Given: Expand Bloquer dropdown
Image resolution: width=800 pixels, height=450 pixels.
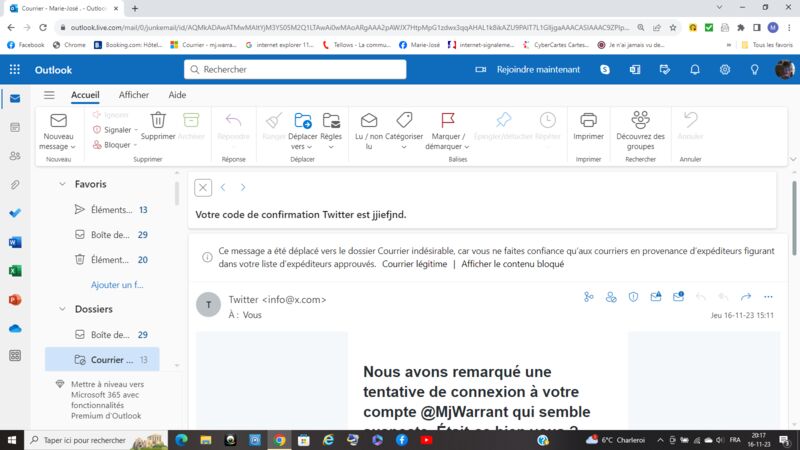Looking at the screenshot, I should pos(135,145).
